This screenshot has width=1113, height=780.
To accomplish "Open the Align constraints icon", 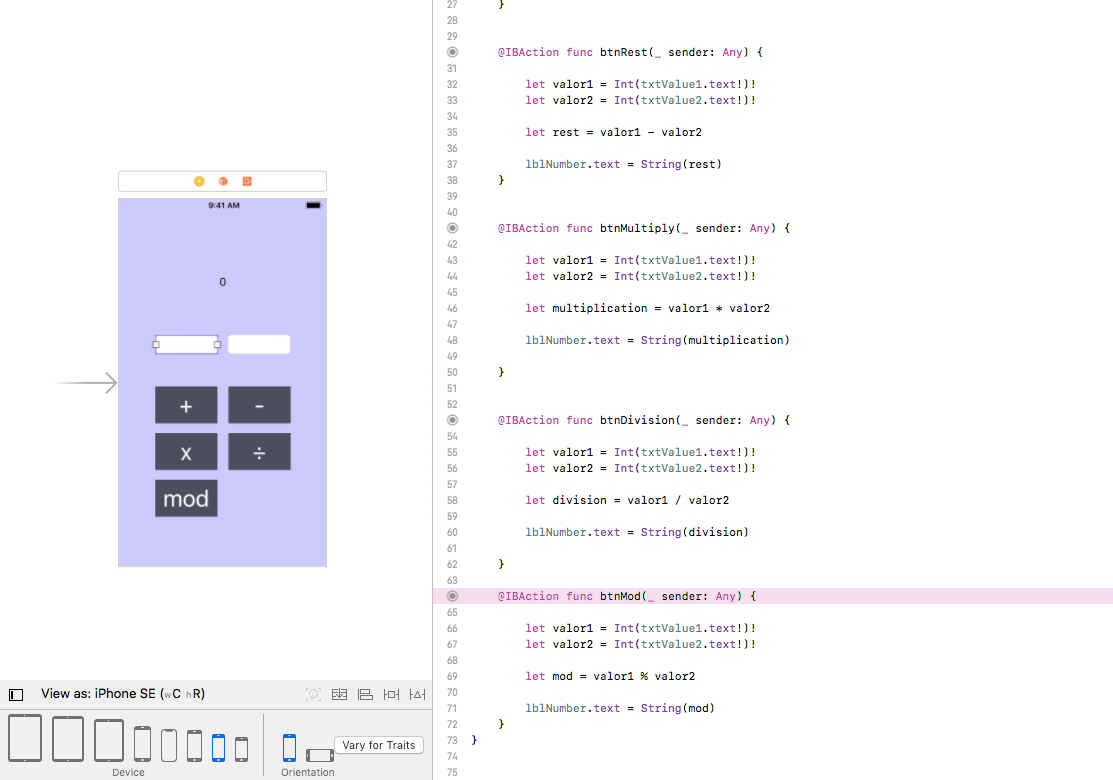I will click(364, 693).
